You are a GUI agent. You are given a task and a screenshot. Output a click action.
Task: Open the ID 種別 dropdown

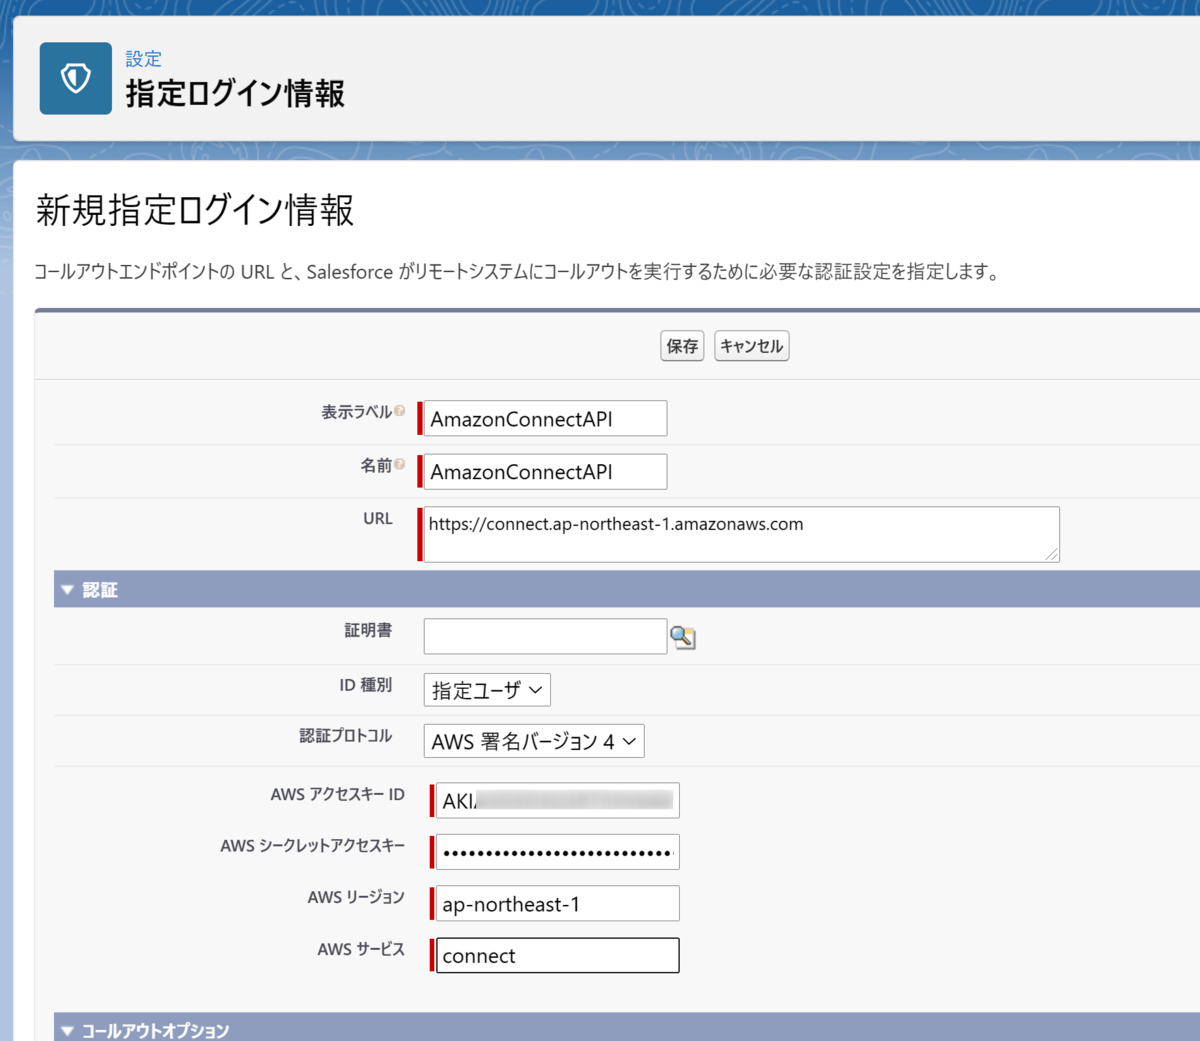(x=487, y=690)
